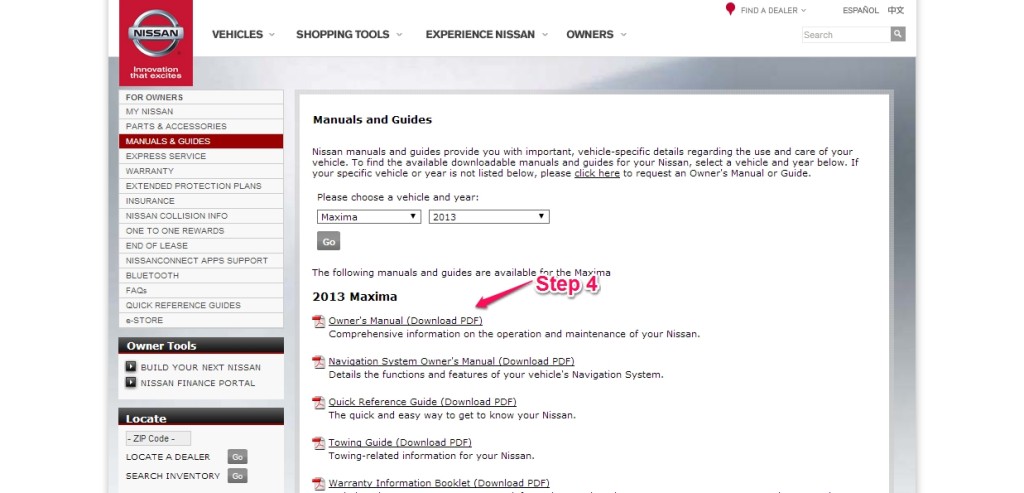Screen dimensions: 1024x493
Task: Click PDF icon beside Warranty Information Booklet
Action: (319, 484)
